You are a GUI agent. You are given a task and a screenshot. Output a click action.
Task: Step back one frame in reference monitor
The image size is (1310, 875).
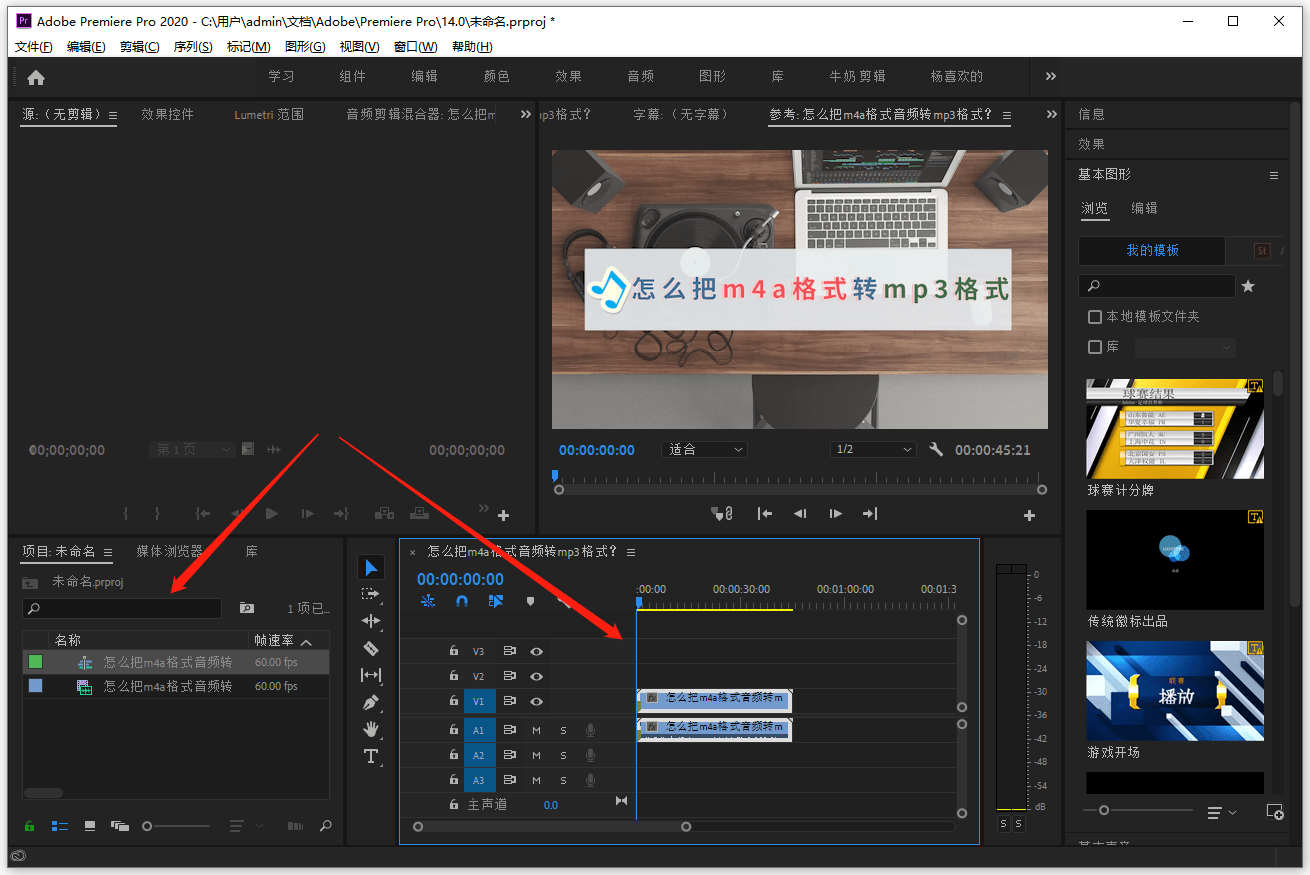[800, 514]
